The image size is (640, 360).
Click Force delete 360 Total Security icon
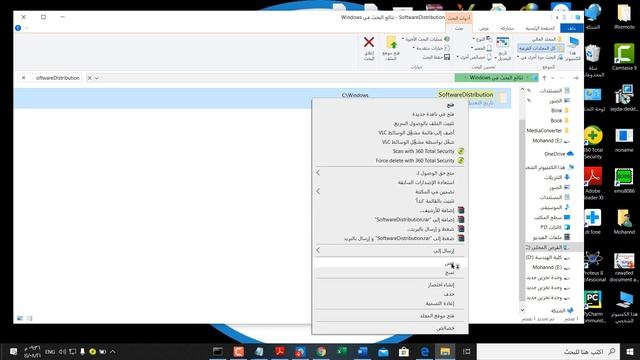coord(461,160)
